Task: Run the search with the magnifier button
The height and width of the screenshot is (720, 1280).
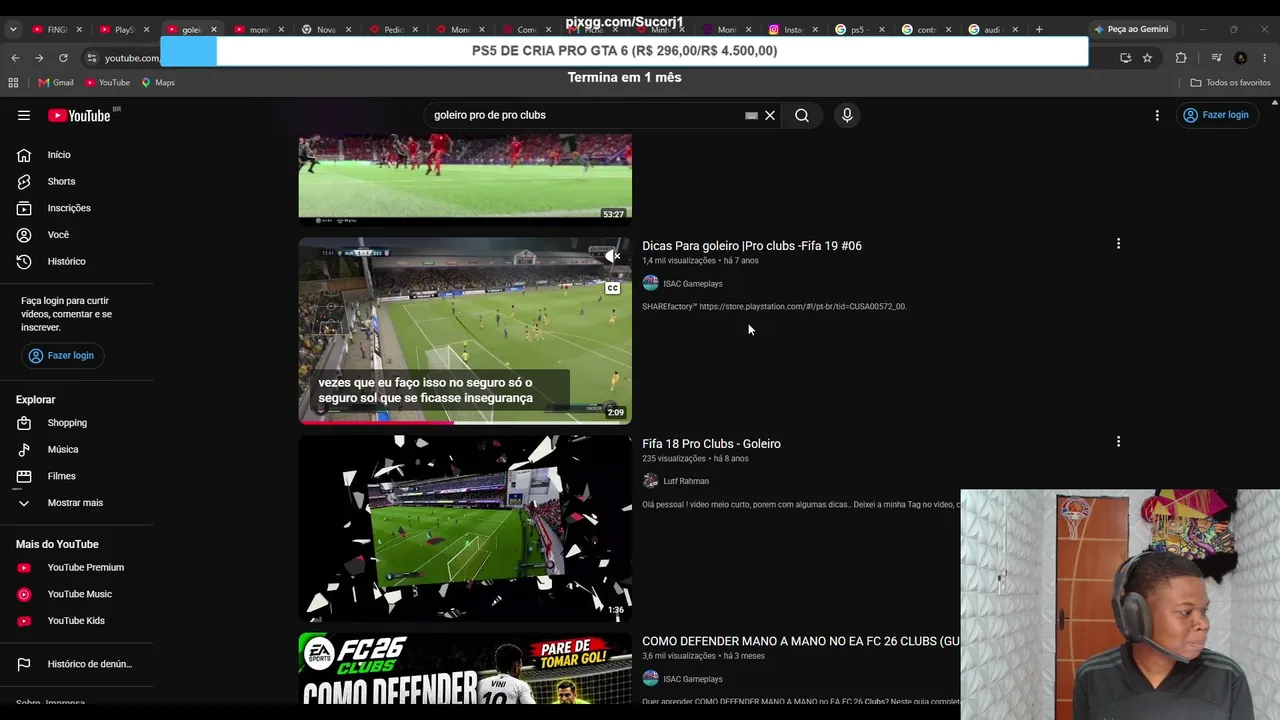Action: pos(802,115)
